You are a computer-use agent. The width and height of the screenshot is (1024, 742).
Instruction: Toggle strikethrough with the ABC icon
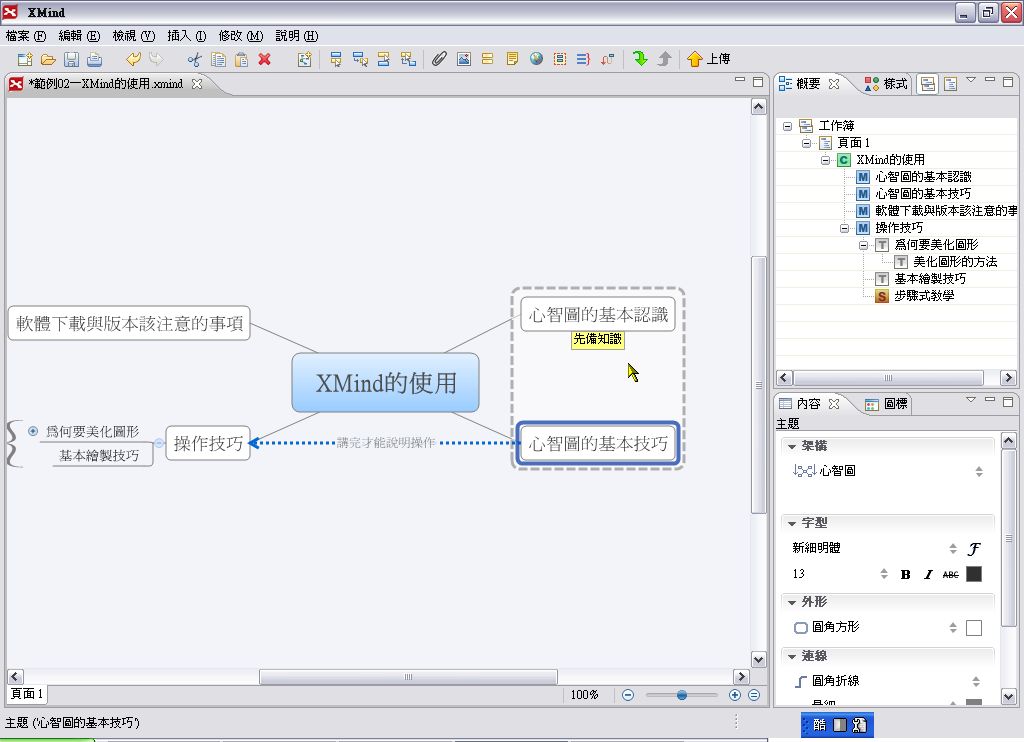[951, 575]
